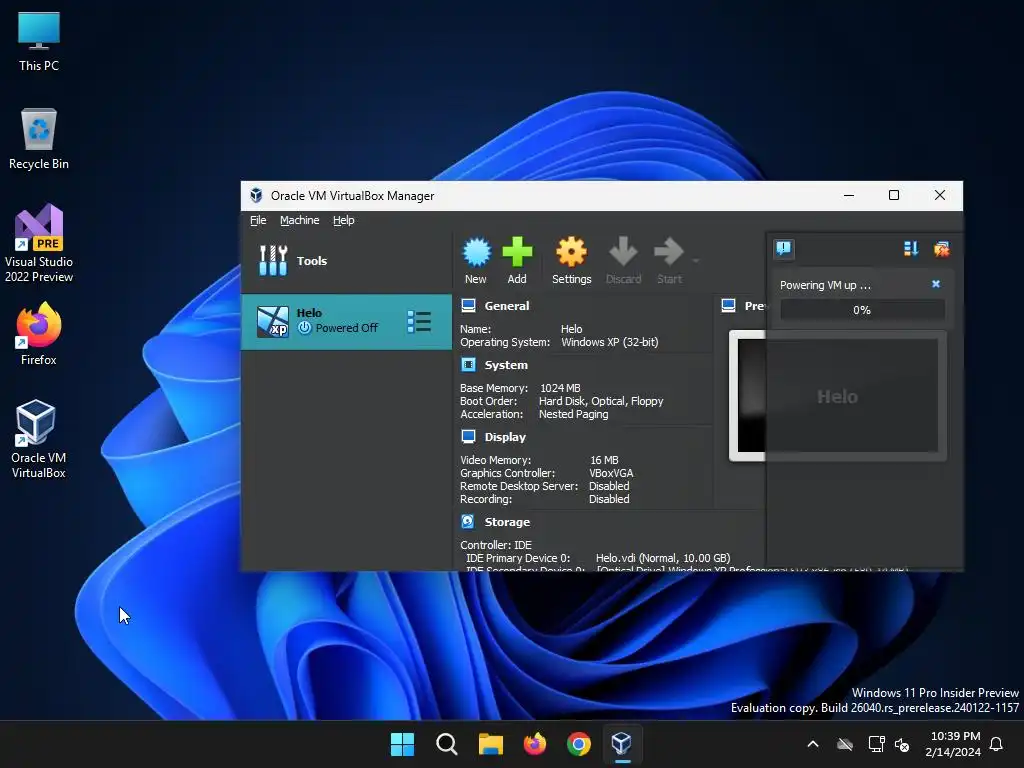1024x768 pixels.
Task: Select the Firefox desktop shortcut
Action: coord(39,334)
